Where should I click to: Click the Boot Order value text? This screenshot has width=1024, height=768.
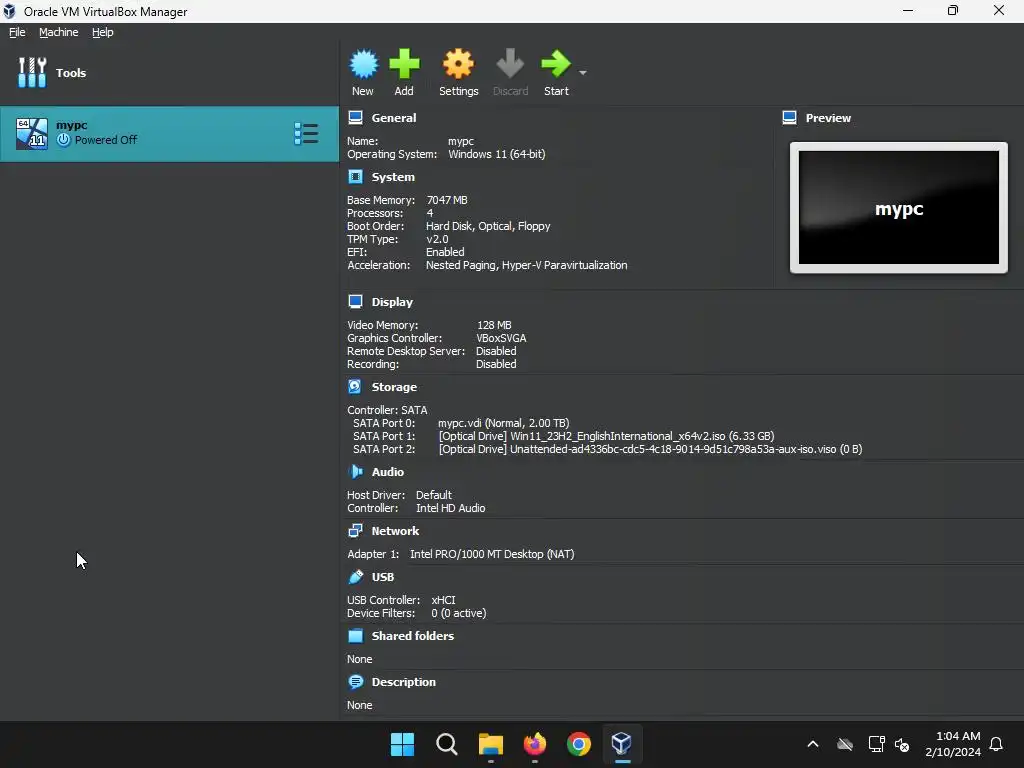488,226
